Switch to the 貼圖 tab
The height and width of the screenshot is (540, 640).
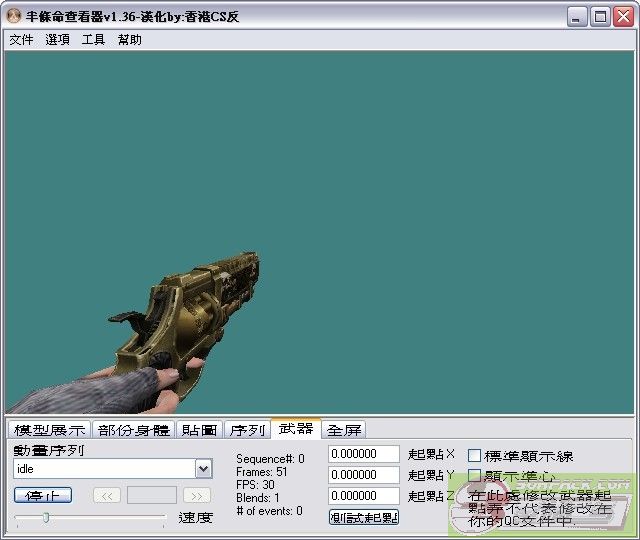(200, 430)
